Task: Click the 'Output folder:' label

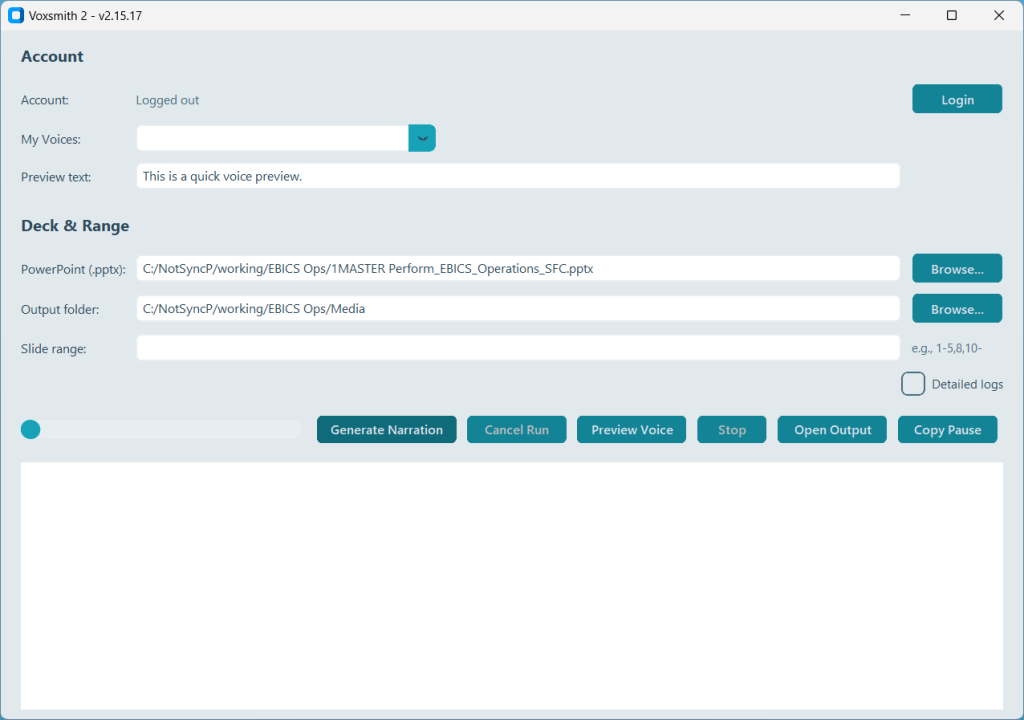Action: [x=60, y=309]
